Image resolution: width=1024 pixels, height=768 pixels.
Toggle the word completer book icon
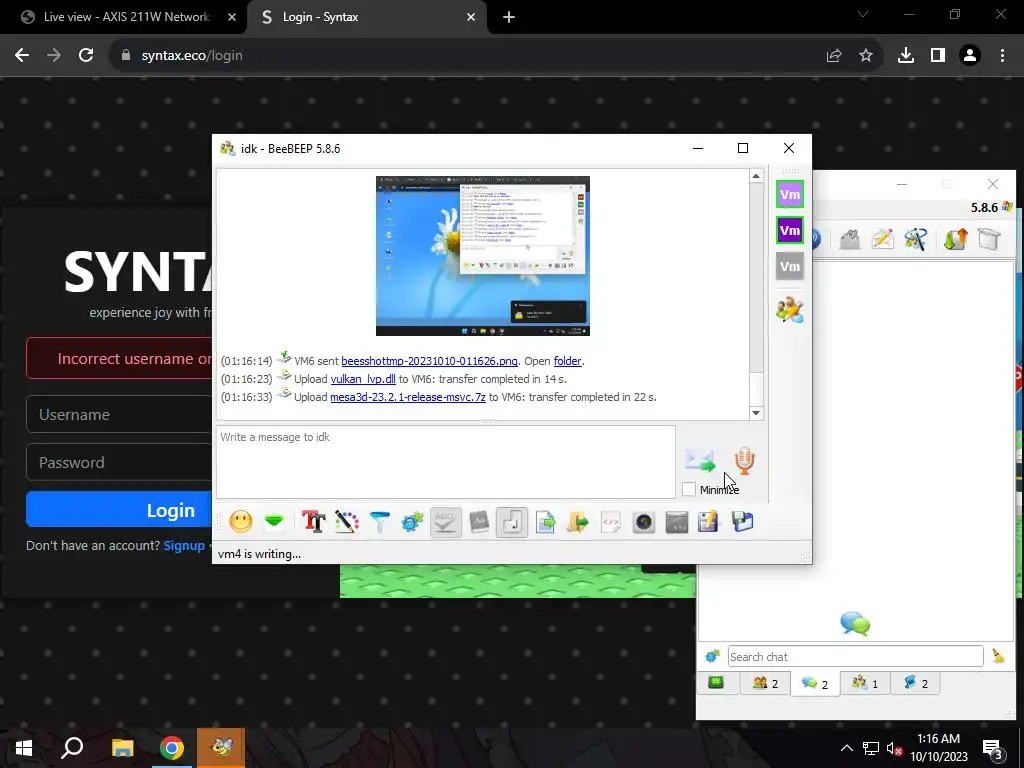pos(479,522)
